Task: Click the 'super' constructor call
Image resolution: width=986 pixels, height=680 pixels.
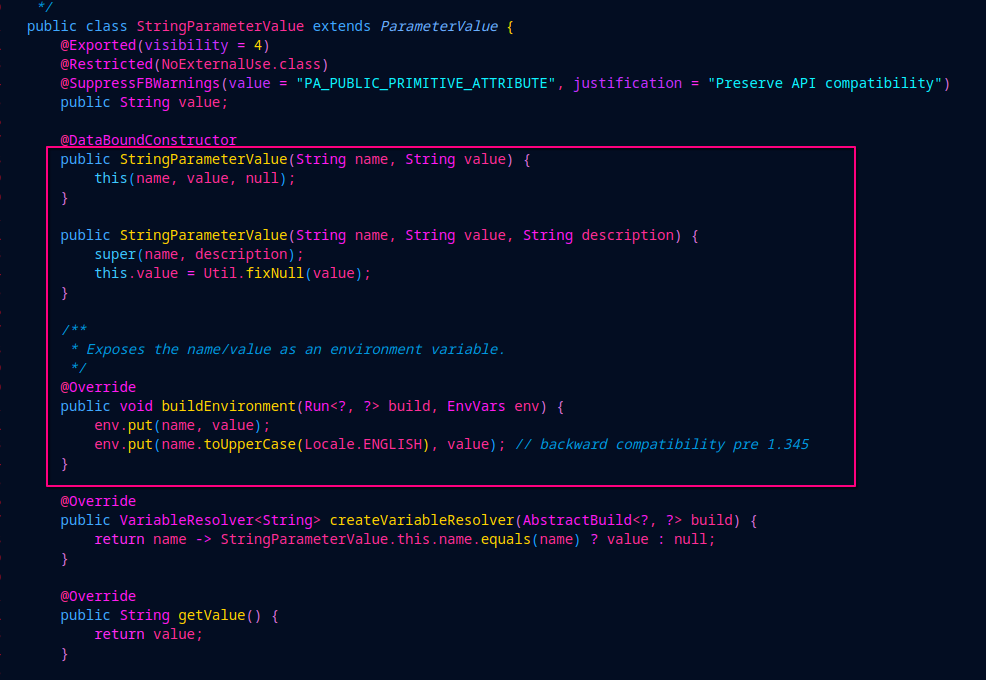Action: [115, 254]
